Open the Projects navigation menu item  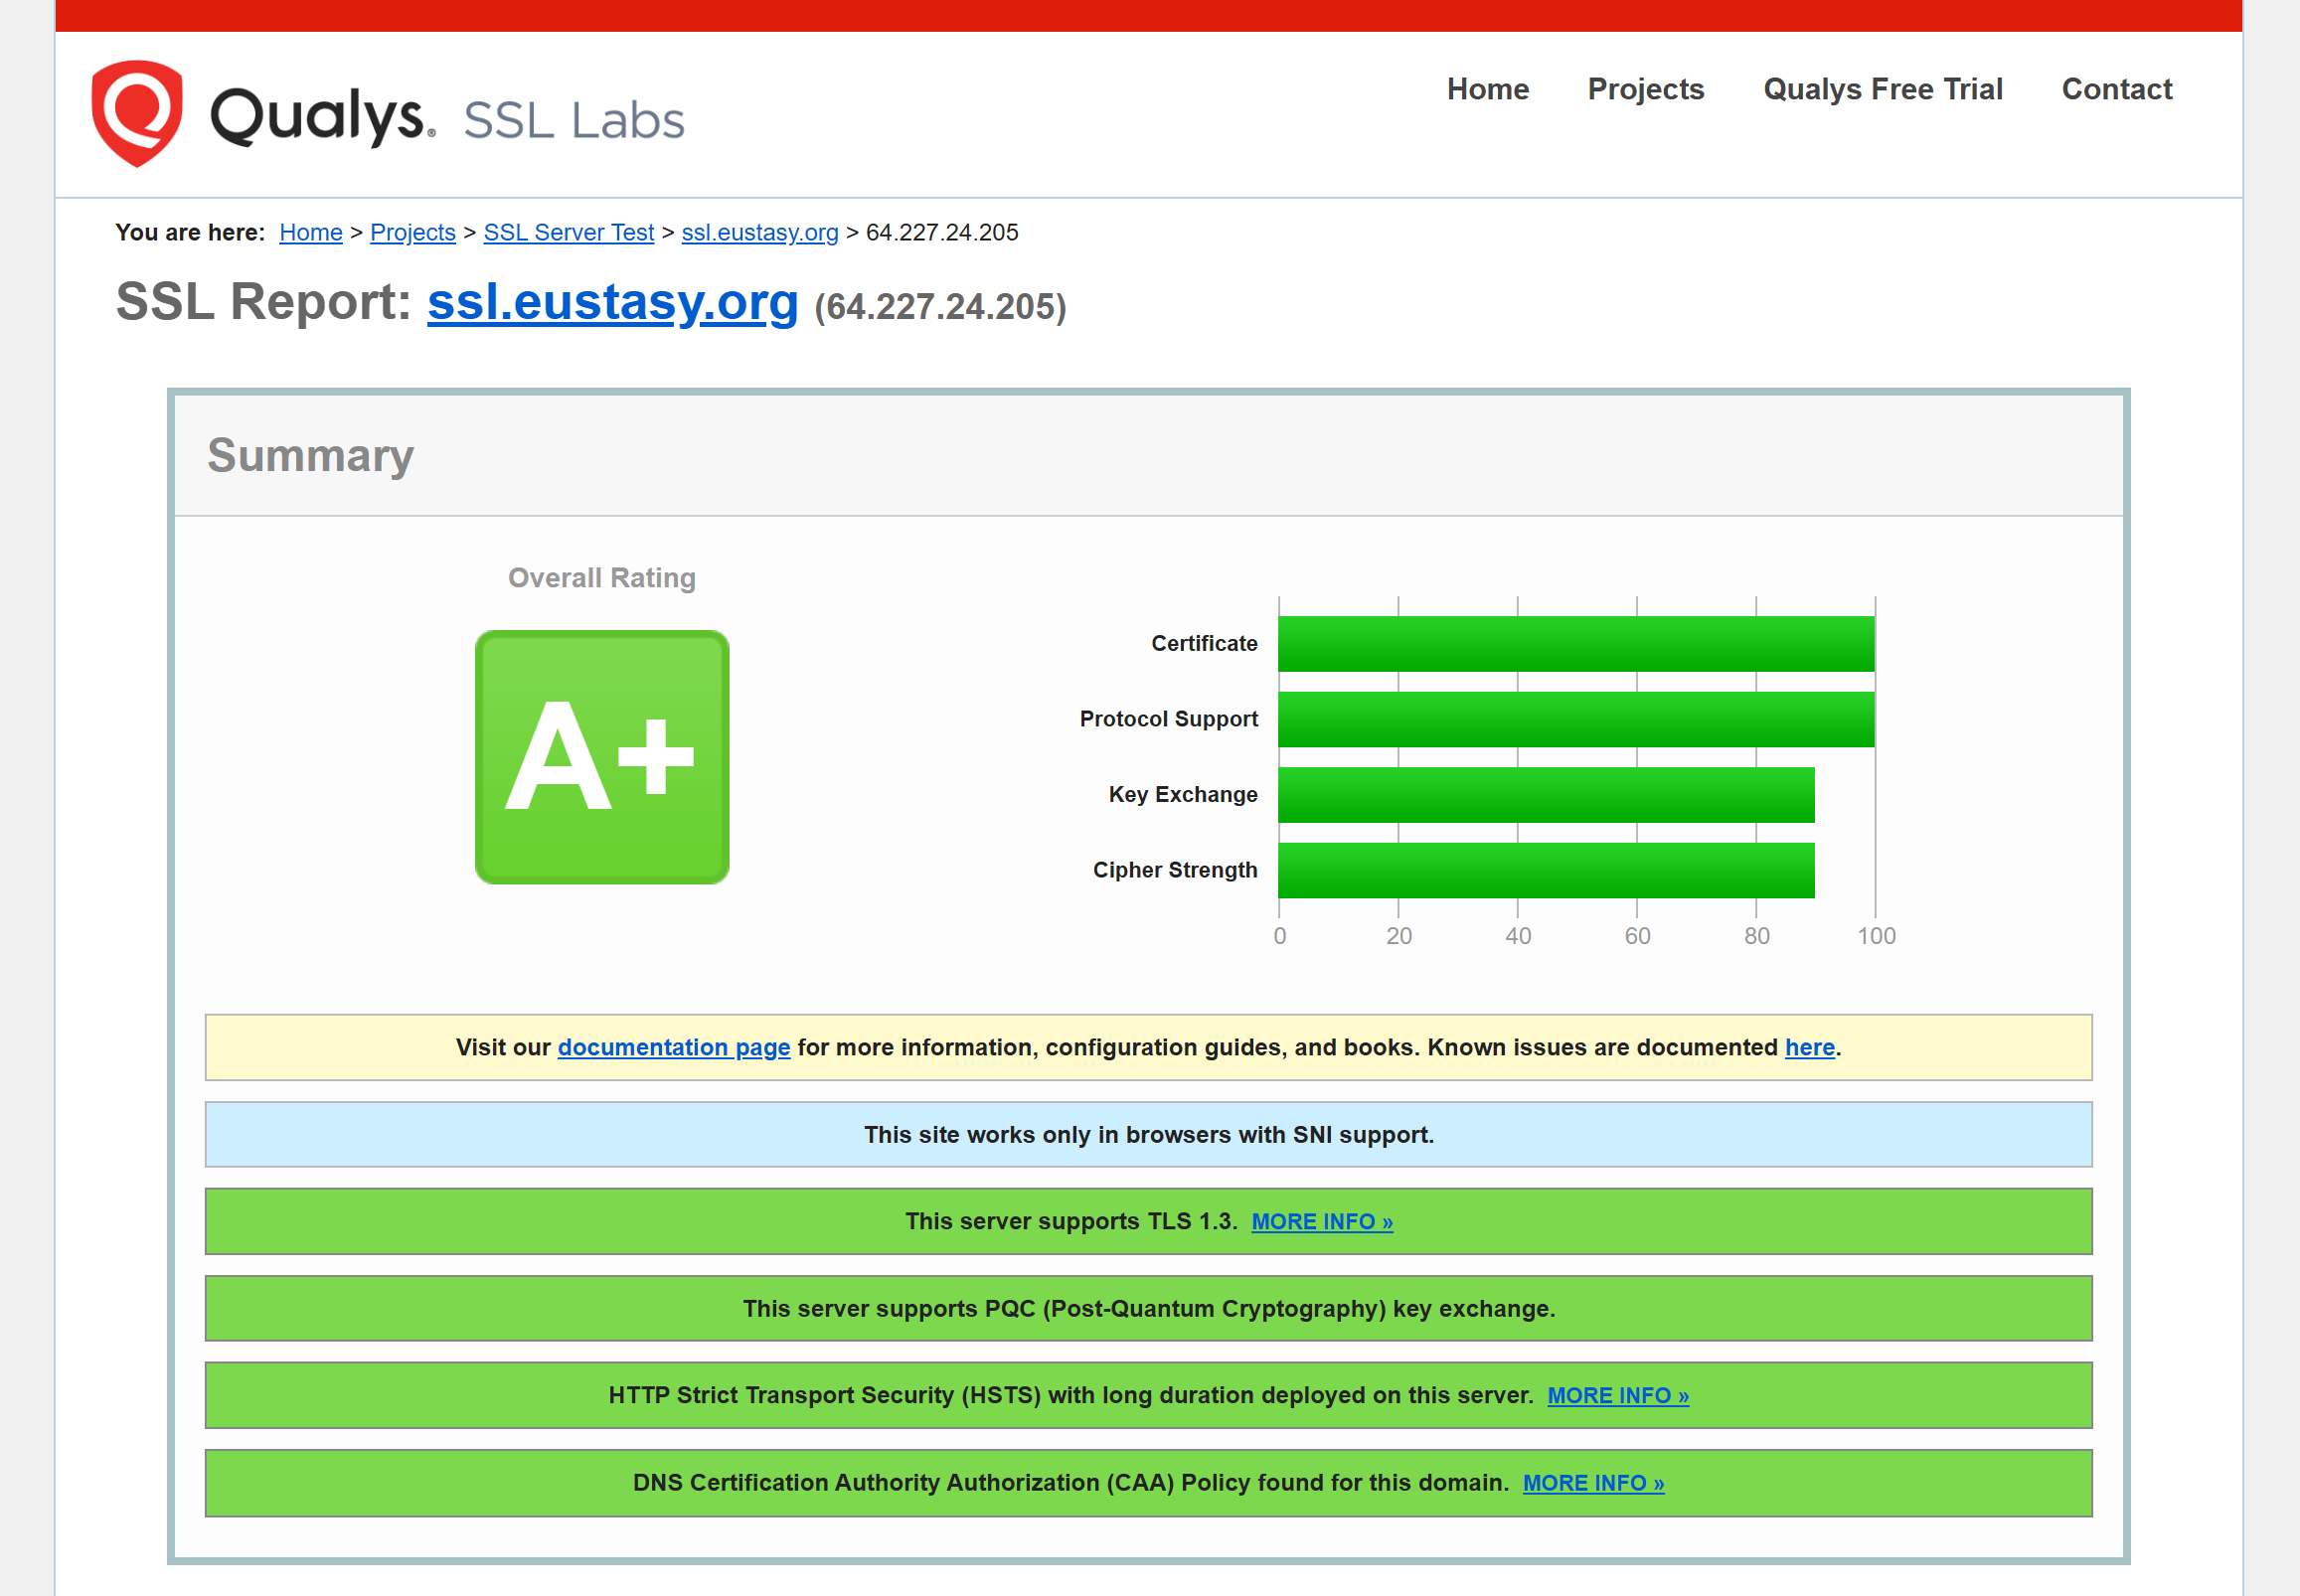[x=1645, y=89]
